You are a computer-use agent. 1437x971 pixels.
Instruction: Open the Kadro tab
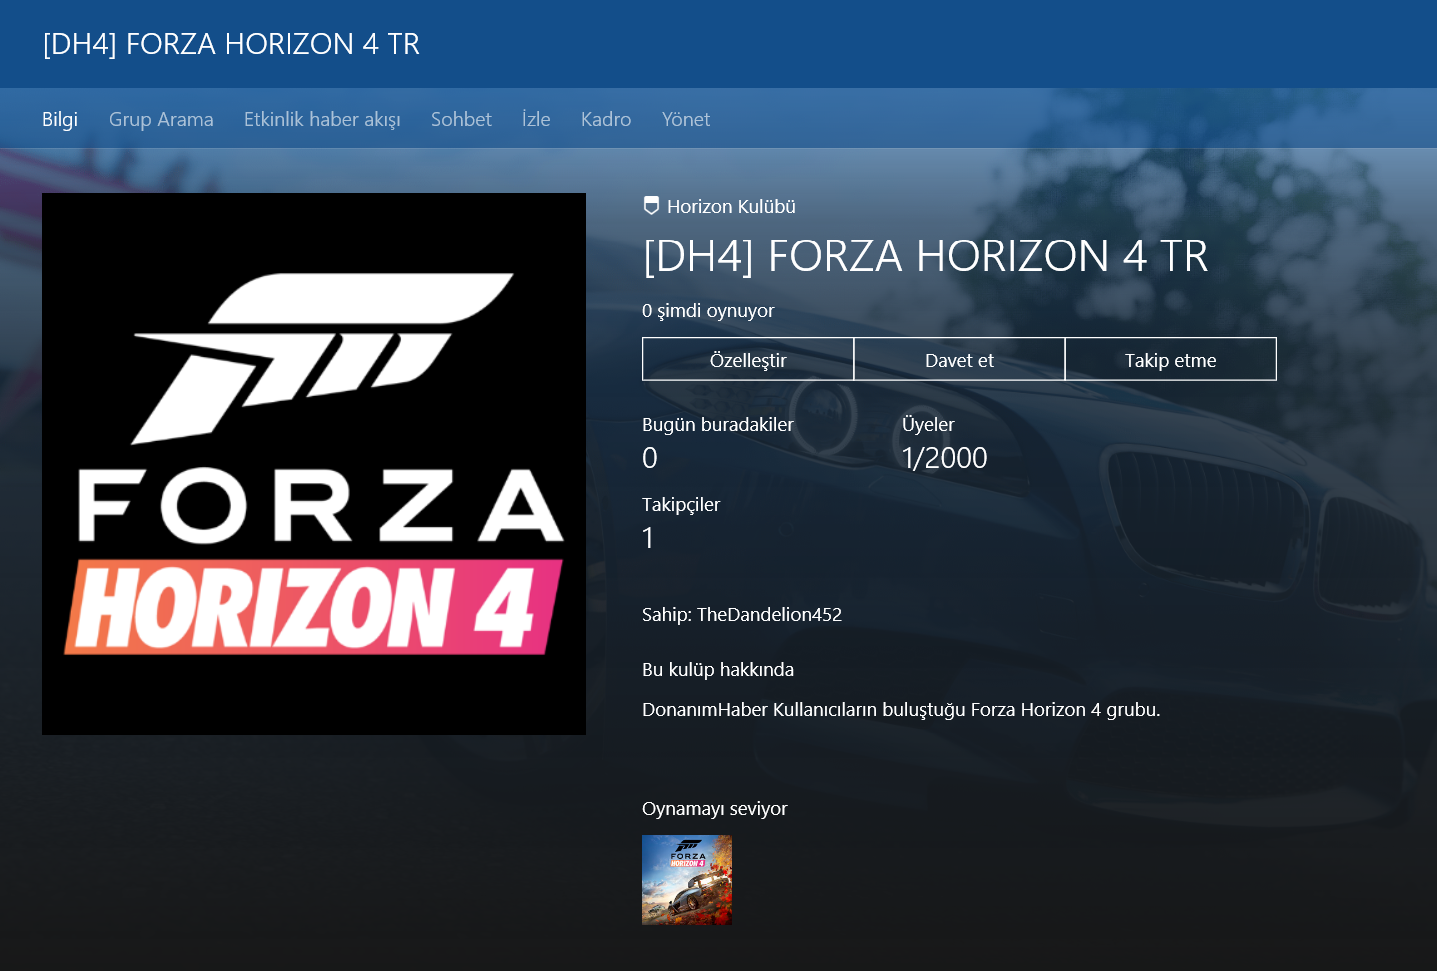click(x=606, y=119)
